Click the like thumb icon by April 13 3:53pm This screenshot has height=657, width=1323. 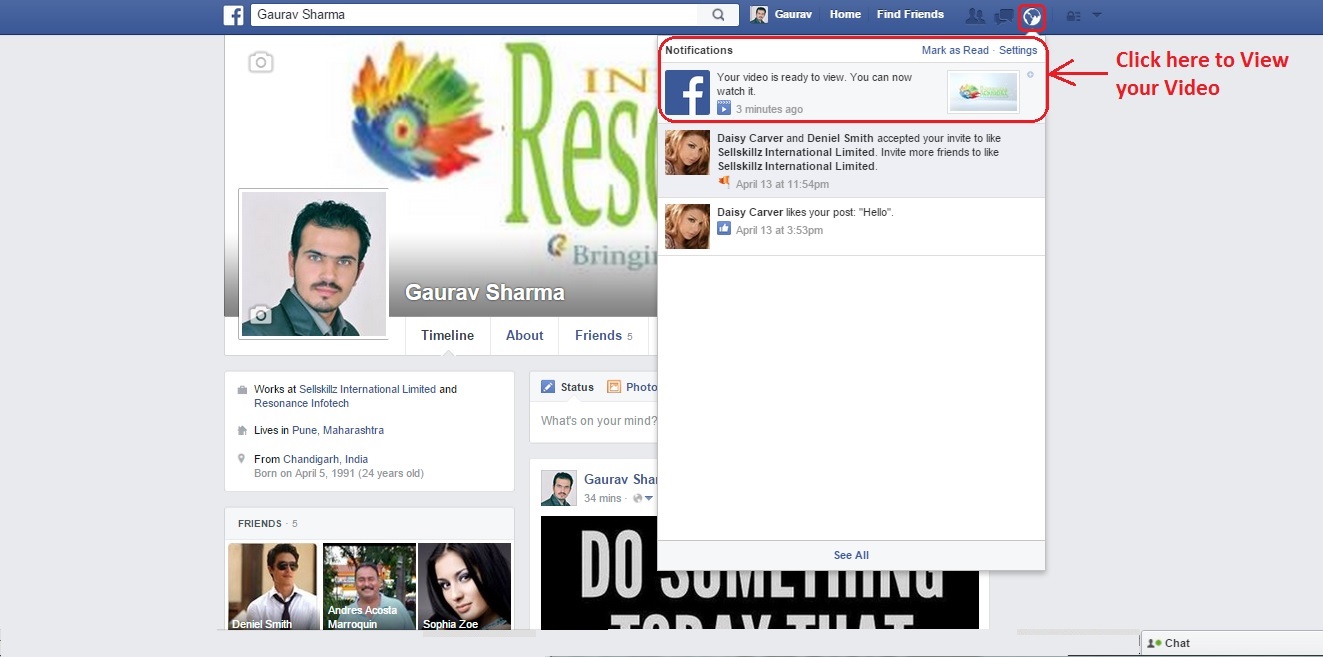click(x=724, y=229)
